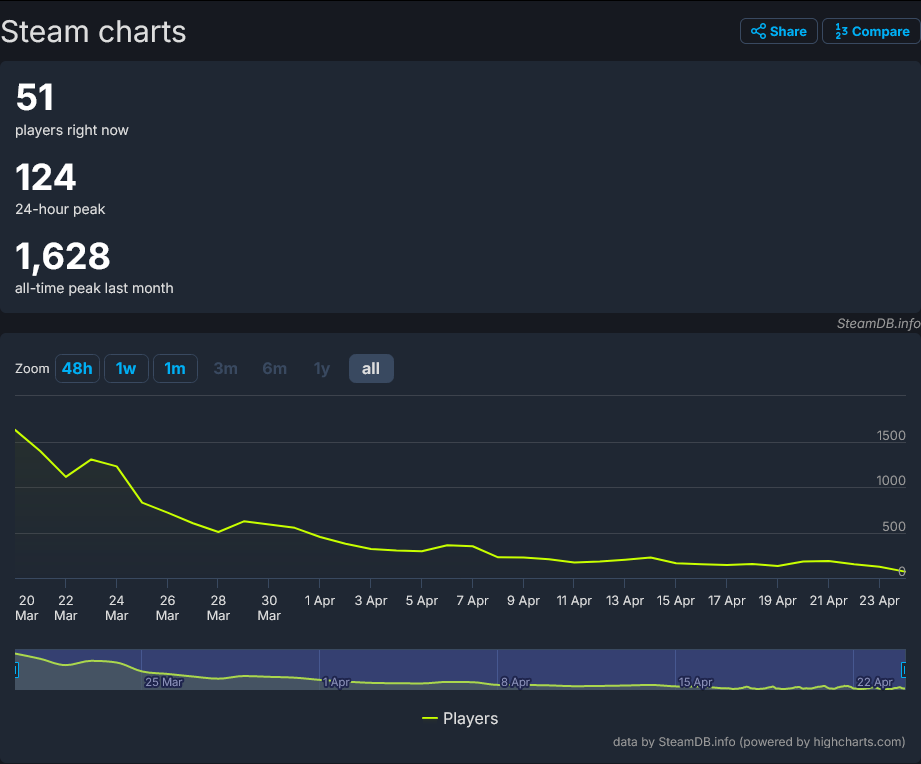Click the Share button

click(x=779, y=31)
